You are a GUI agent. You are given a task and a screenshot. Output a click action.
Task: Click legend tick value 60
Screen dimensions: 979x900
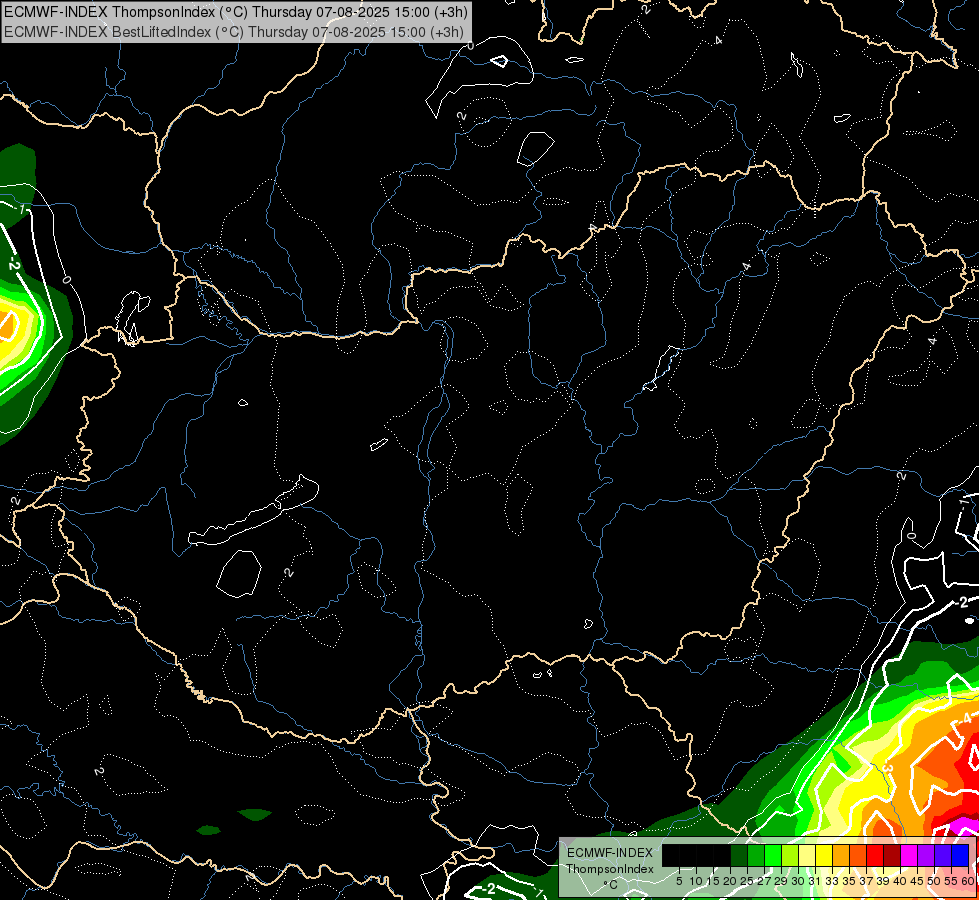pos(968,881)
